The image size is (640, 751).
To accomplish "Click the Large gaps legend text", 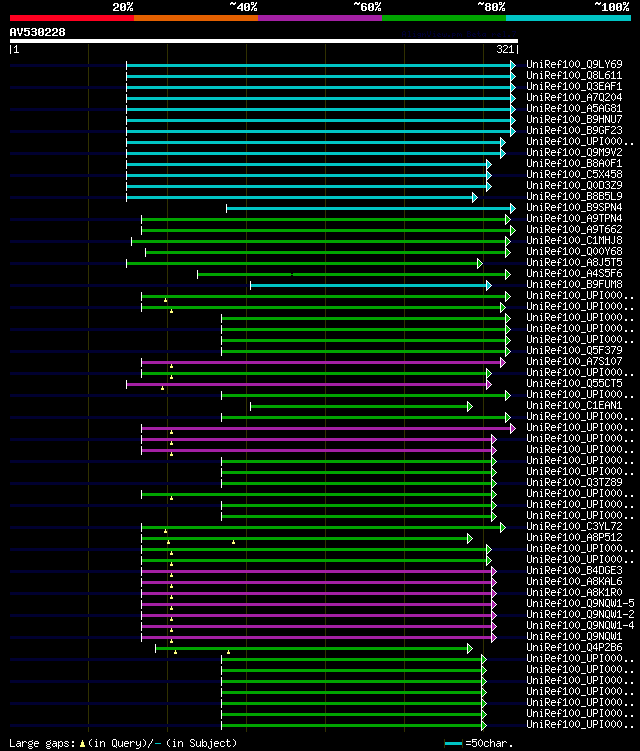I will (123, 743).
